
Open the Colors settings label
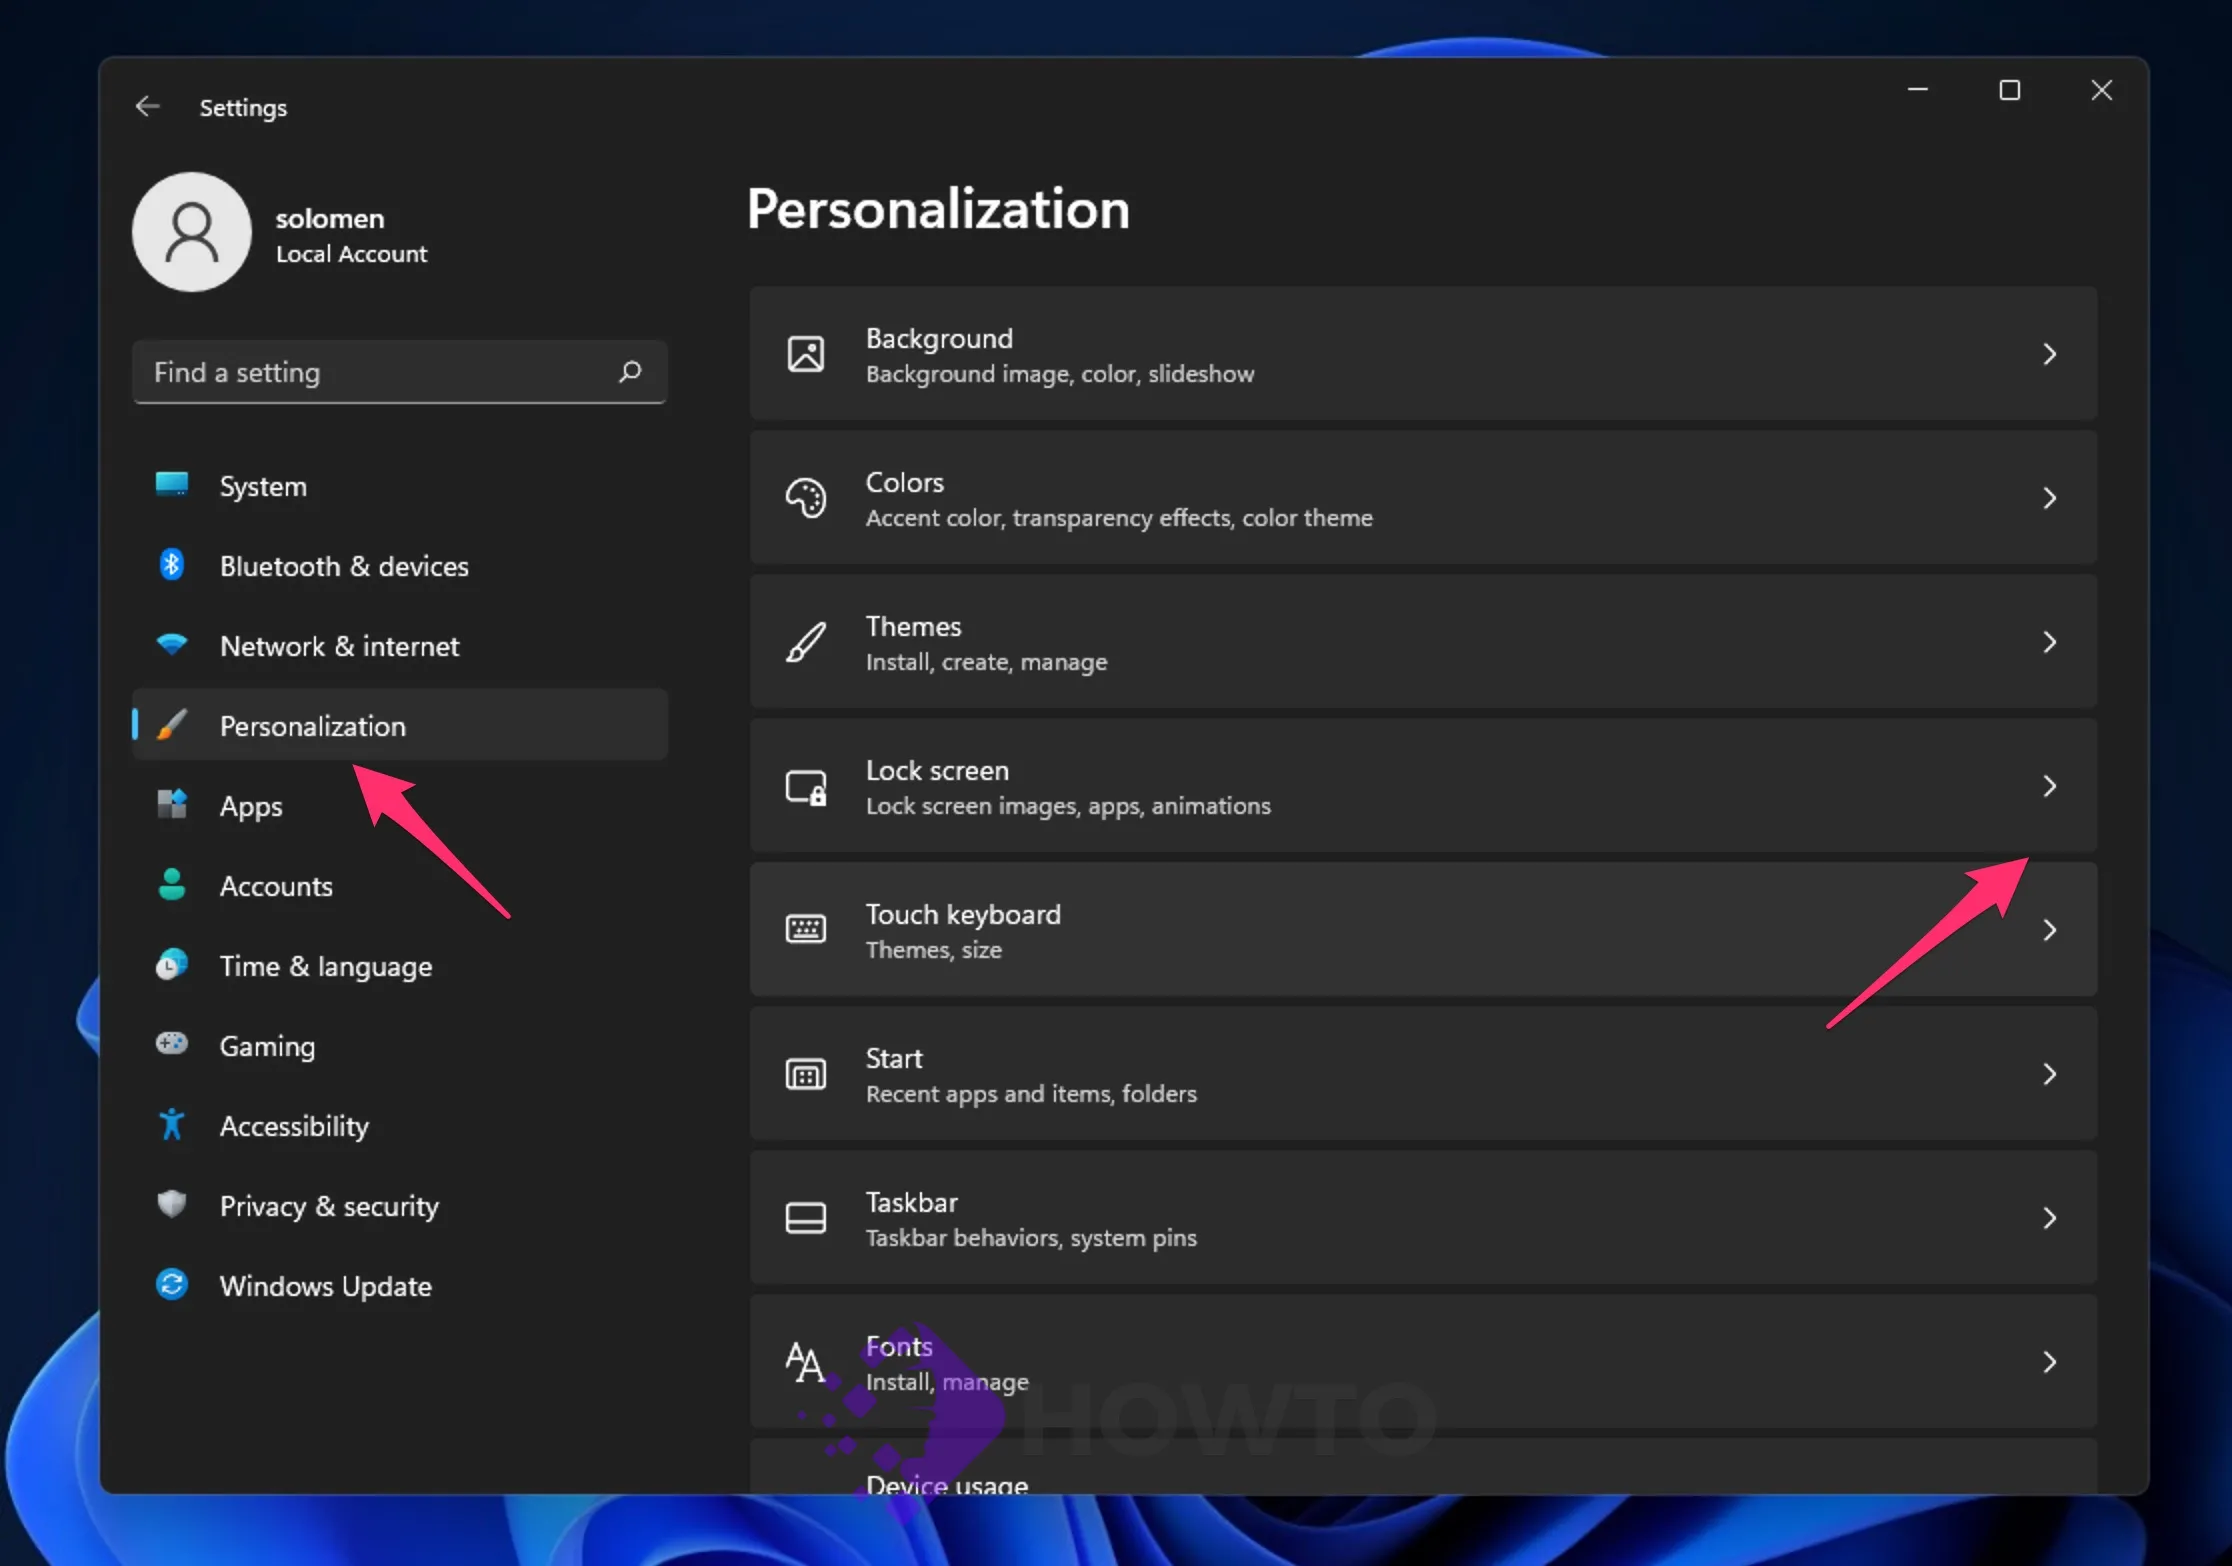904,482
